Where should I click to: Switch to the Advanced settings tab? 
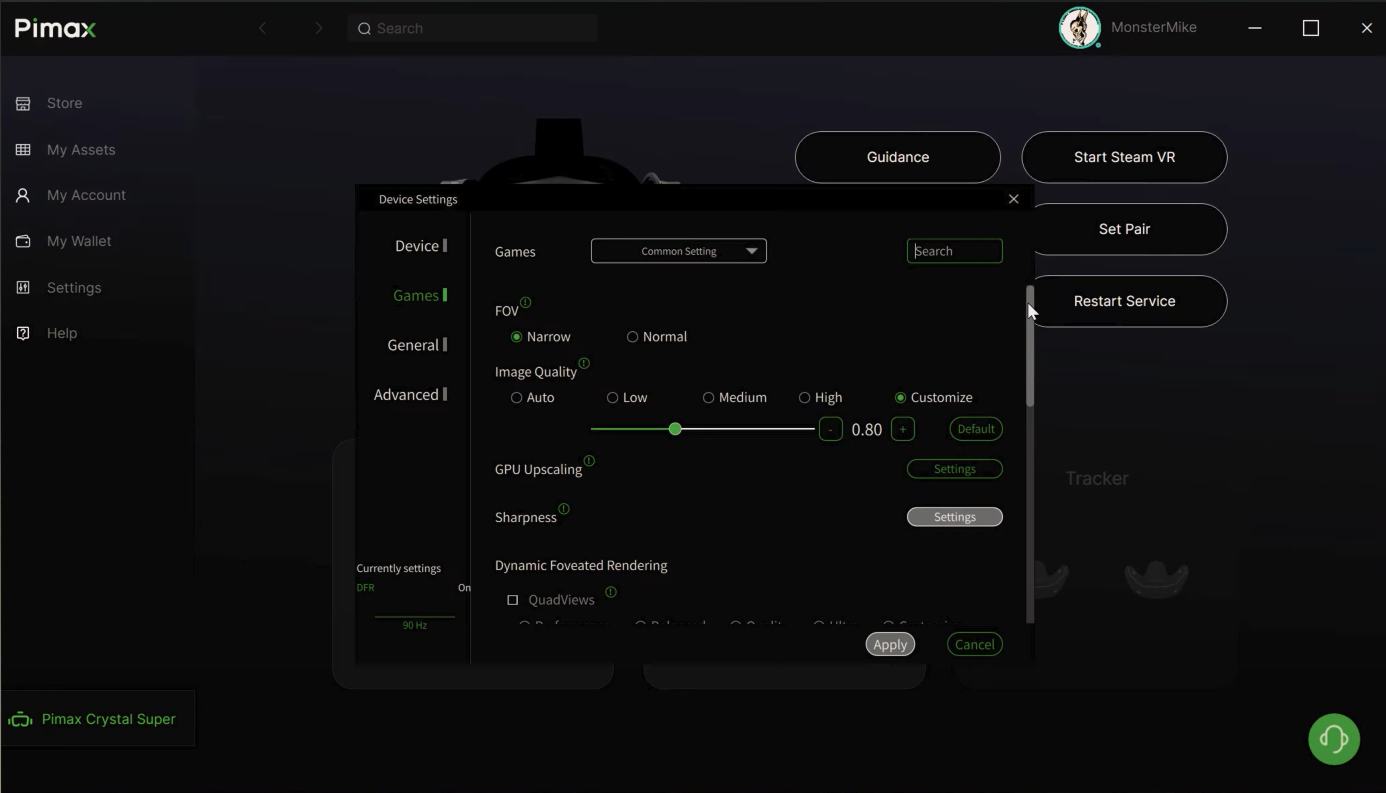(x=406, y=395)
